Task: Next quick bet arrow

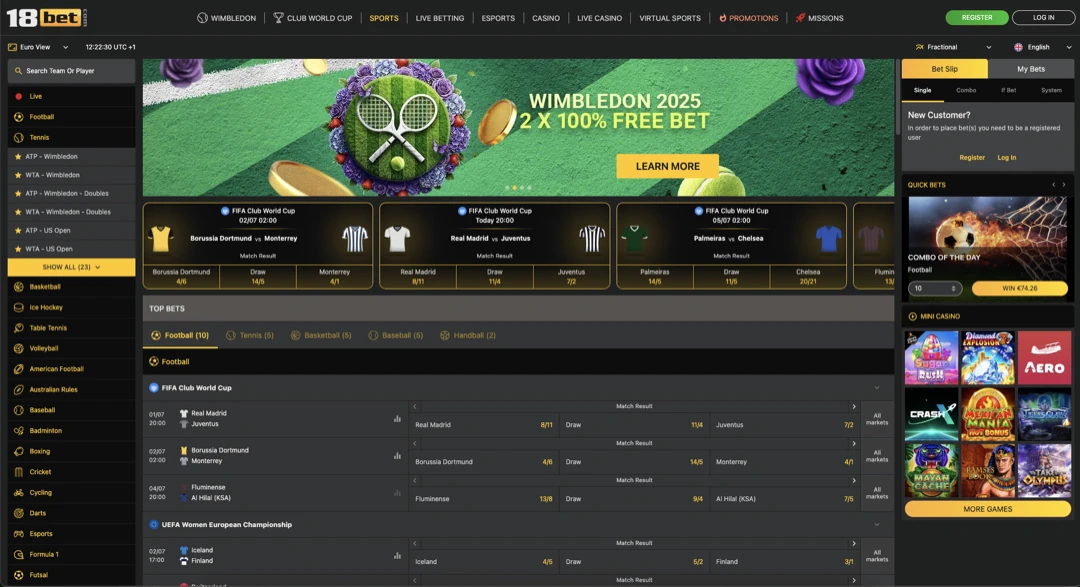Action: click(1064, 185)
